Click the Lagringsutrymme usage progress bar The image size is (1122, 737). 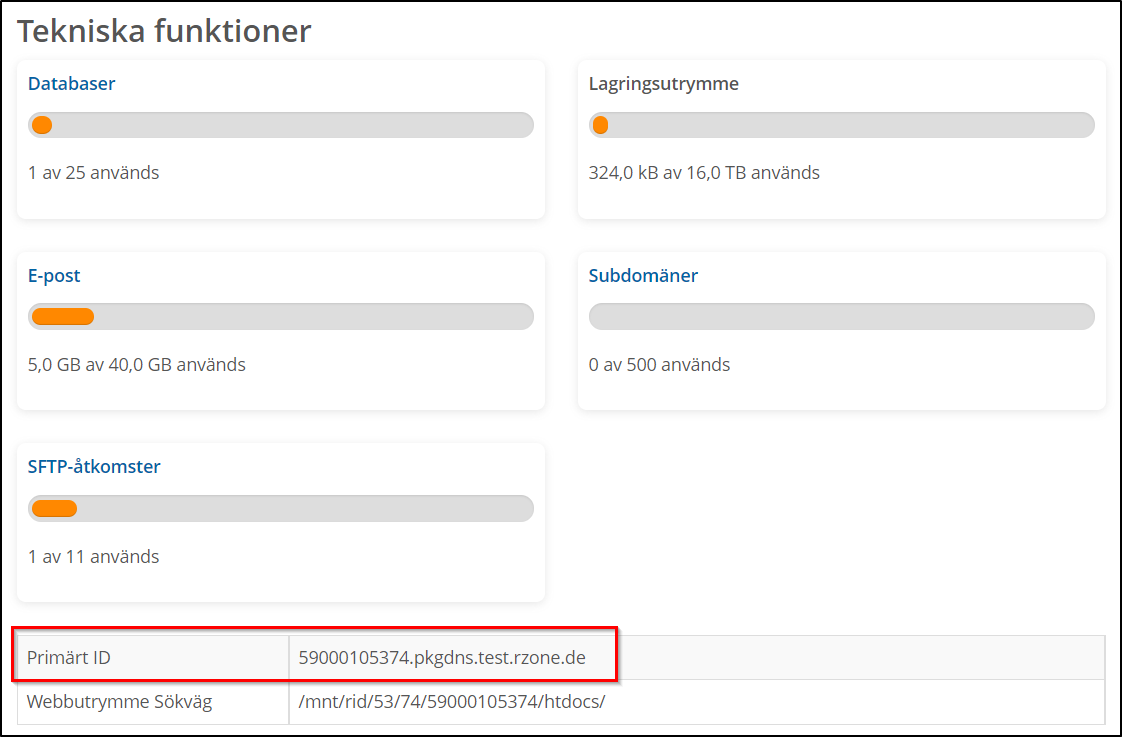[841, 125]
